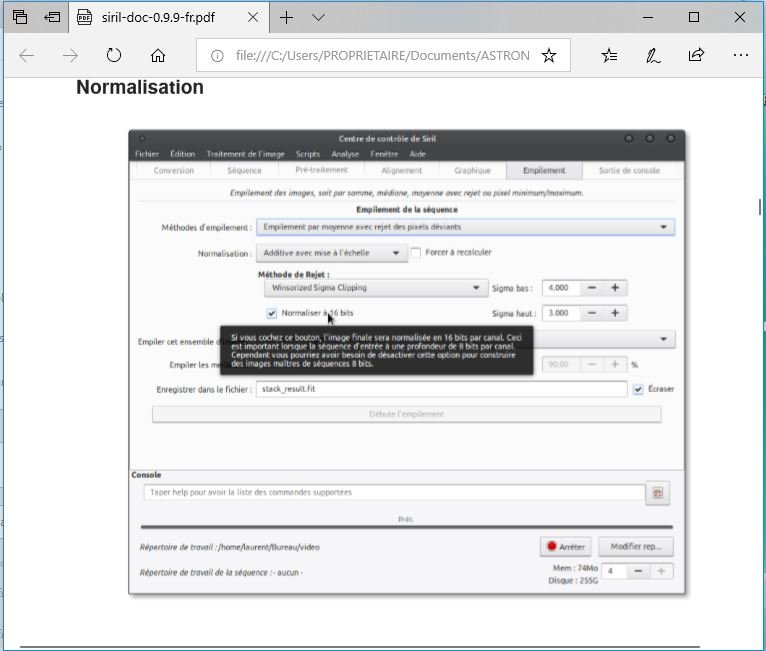Image resolution: width=766 pixels, height=651 pixels.
Task: Add page to favorites with star icon
Action: pyautogui.click(x=549, y=56)
